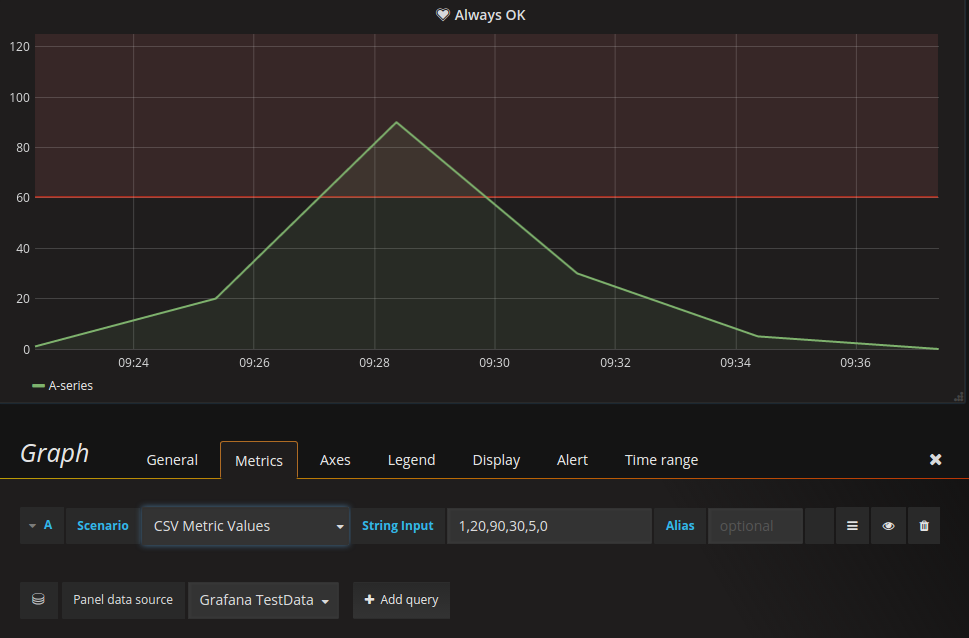Go to the Alert tab
This screenshot has height=638, width=969.
pyautogui.click(x=572, y=460)
